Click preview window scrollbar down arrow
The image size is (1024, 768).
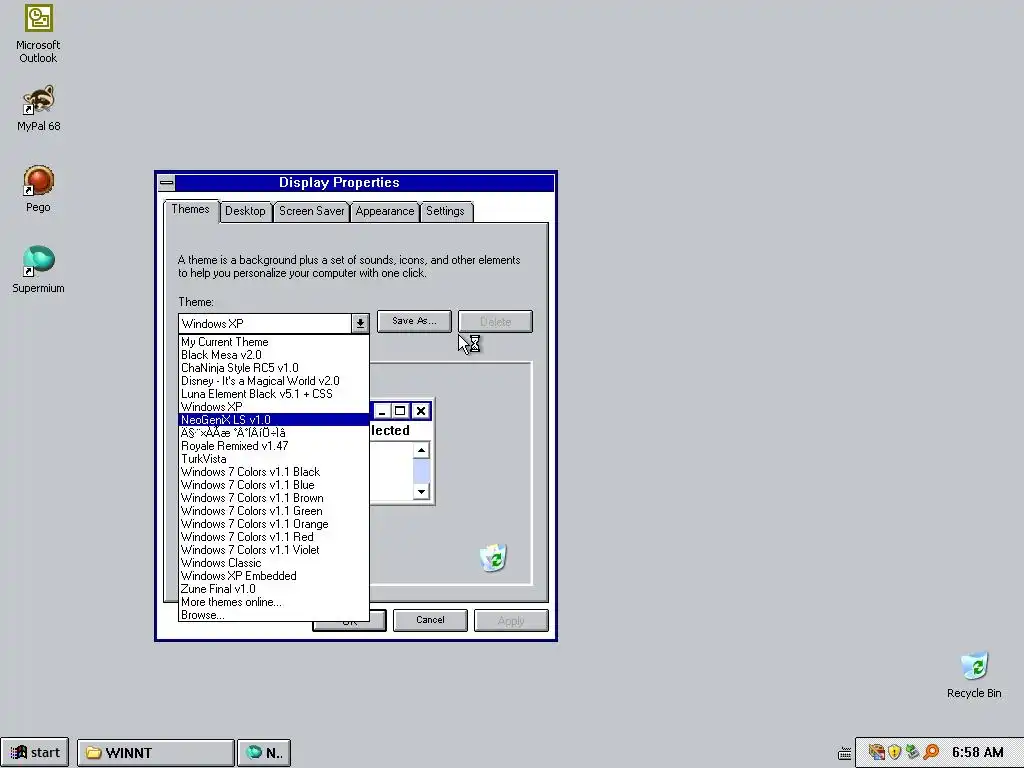coord(421,492)
